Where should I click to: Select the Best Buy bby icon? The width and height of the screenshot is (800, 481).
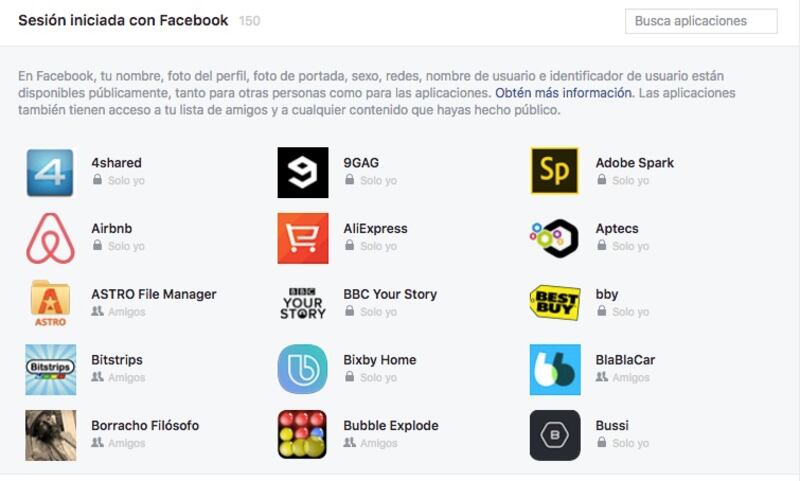[555, 302]
